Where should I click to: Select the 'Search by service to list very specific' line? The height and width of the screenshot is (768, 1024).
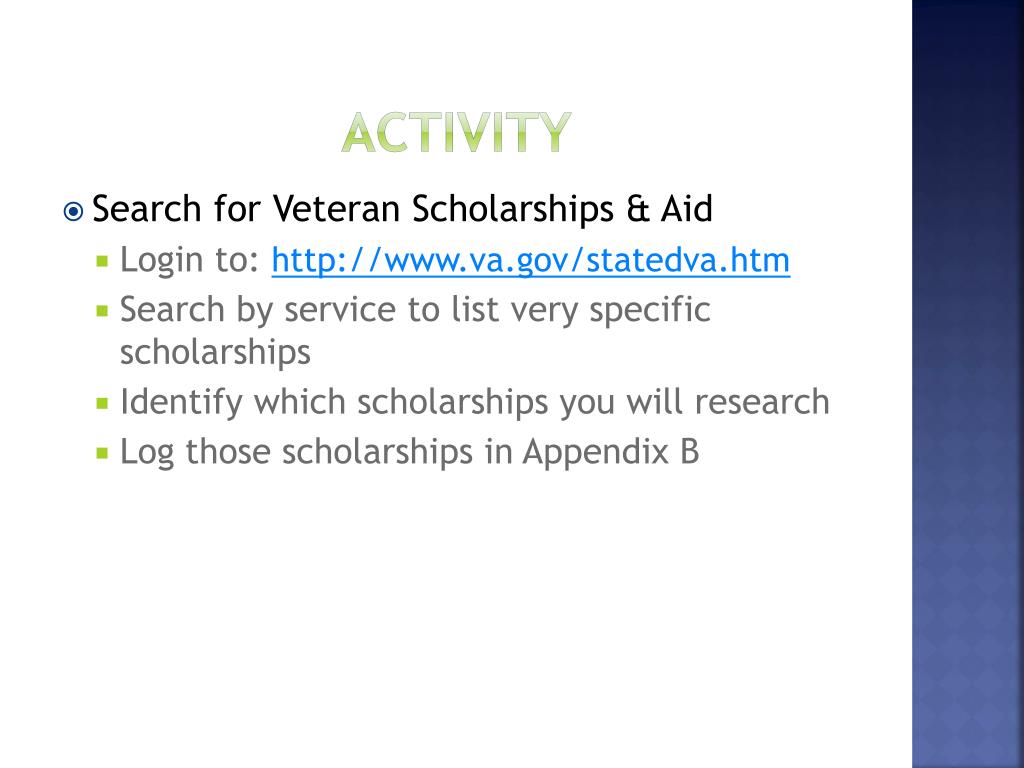coord(415,310)
